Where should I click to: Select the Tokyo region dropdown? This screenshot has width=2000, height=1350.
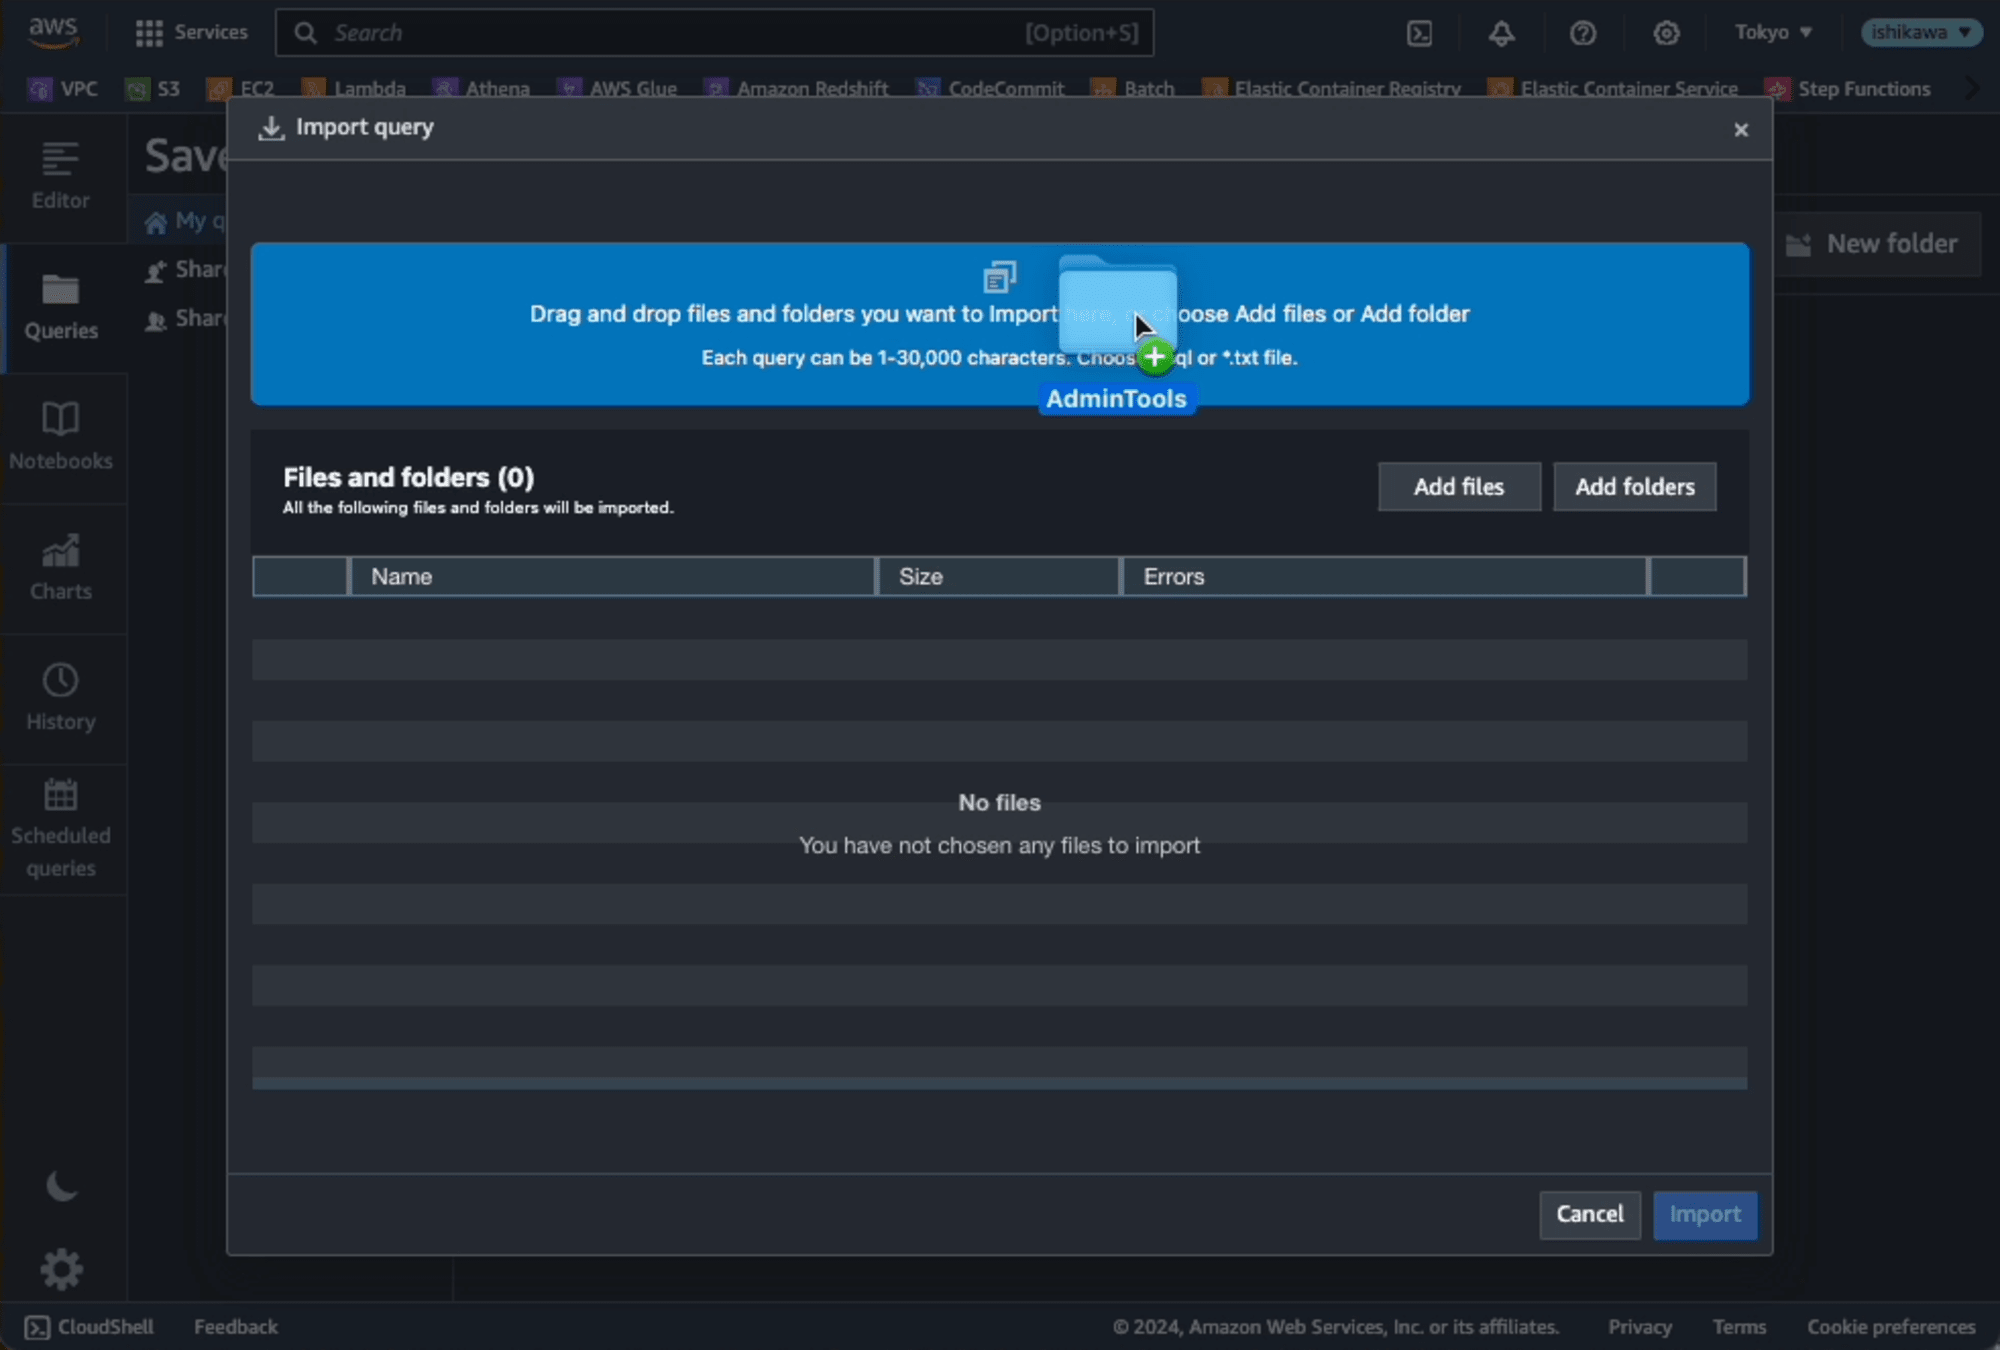pyautogui.click(x=1770, y=32)
